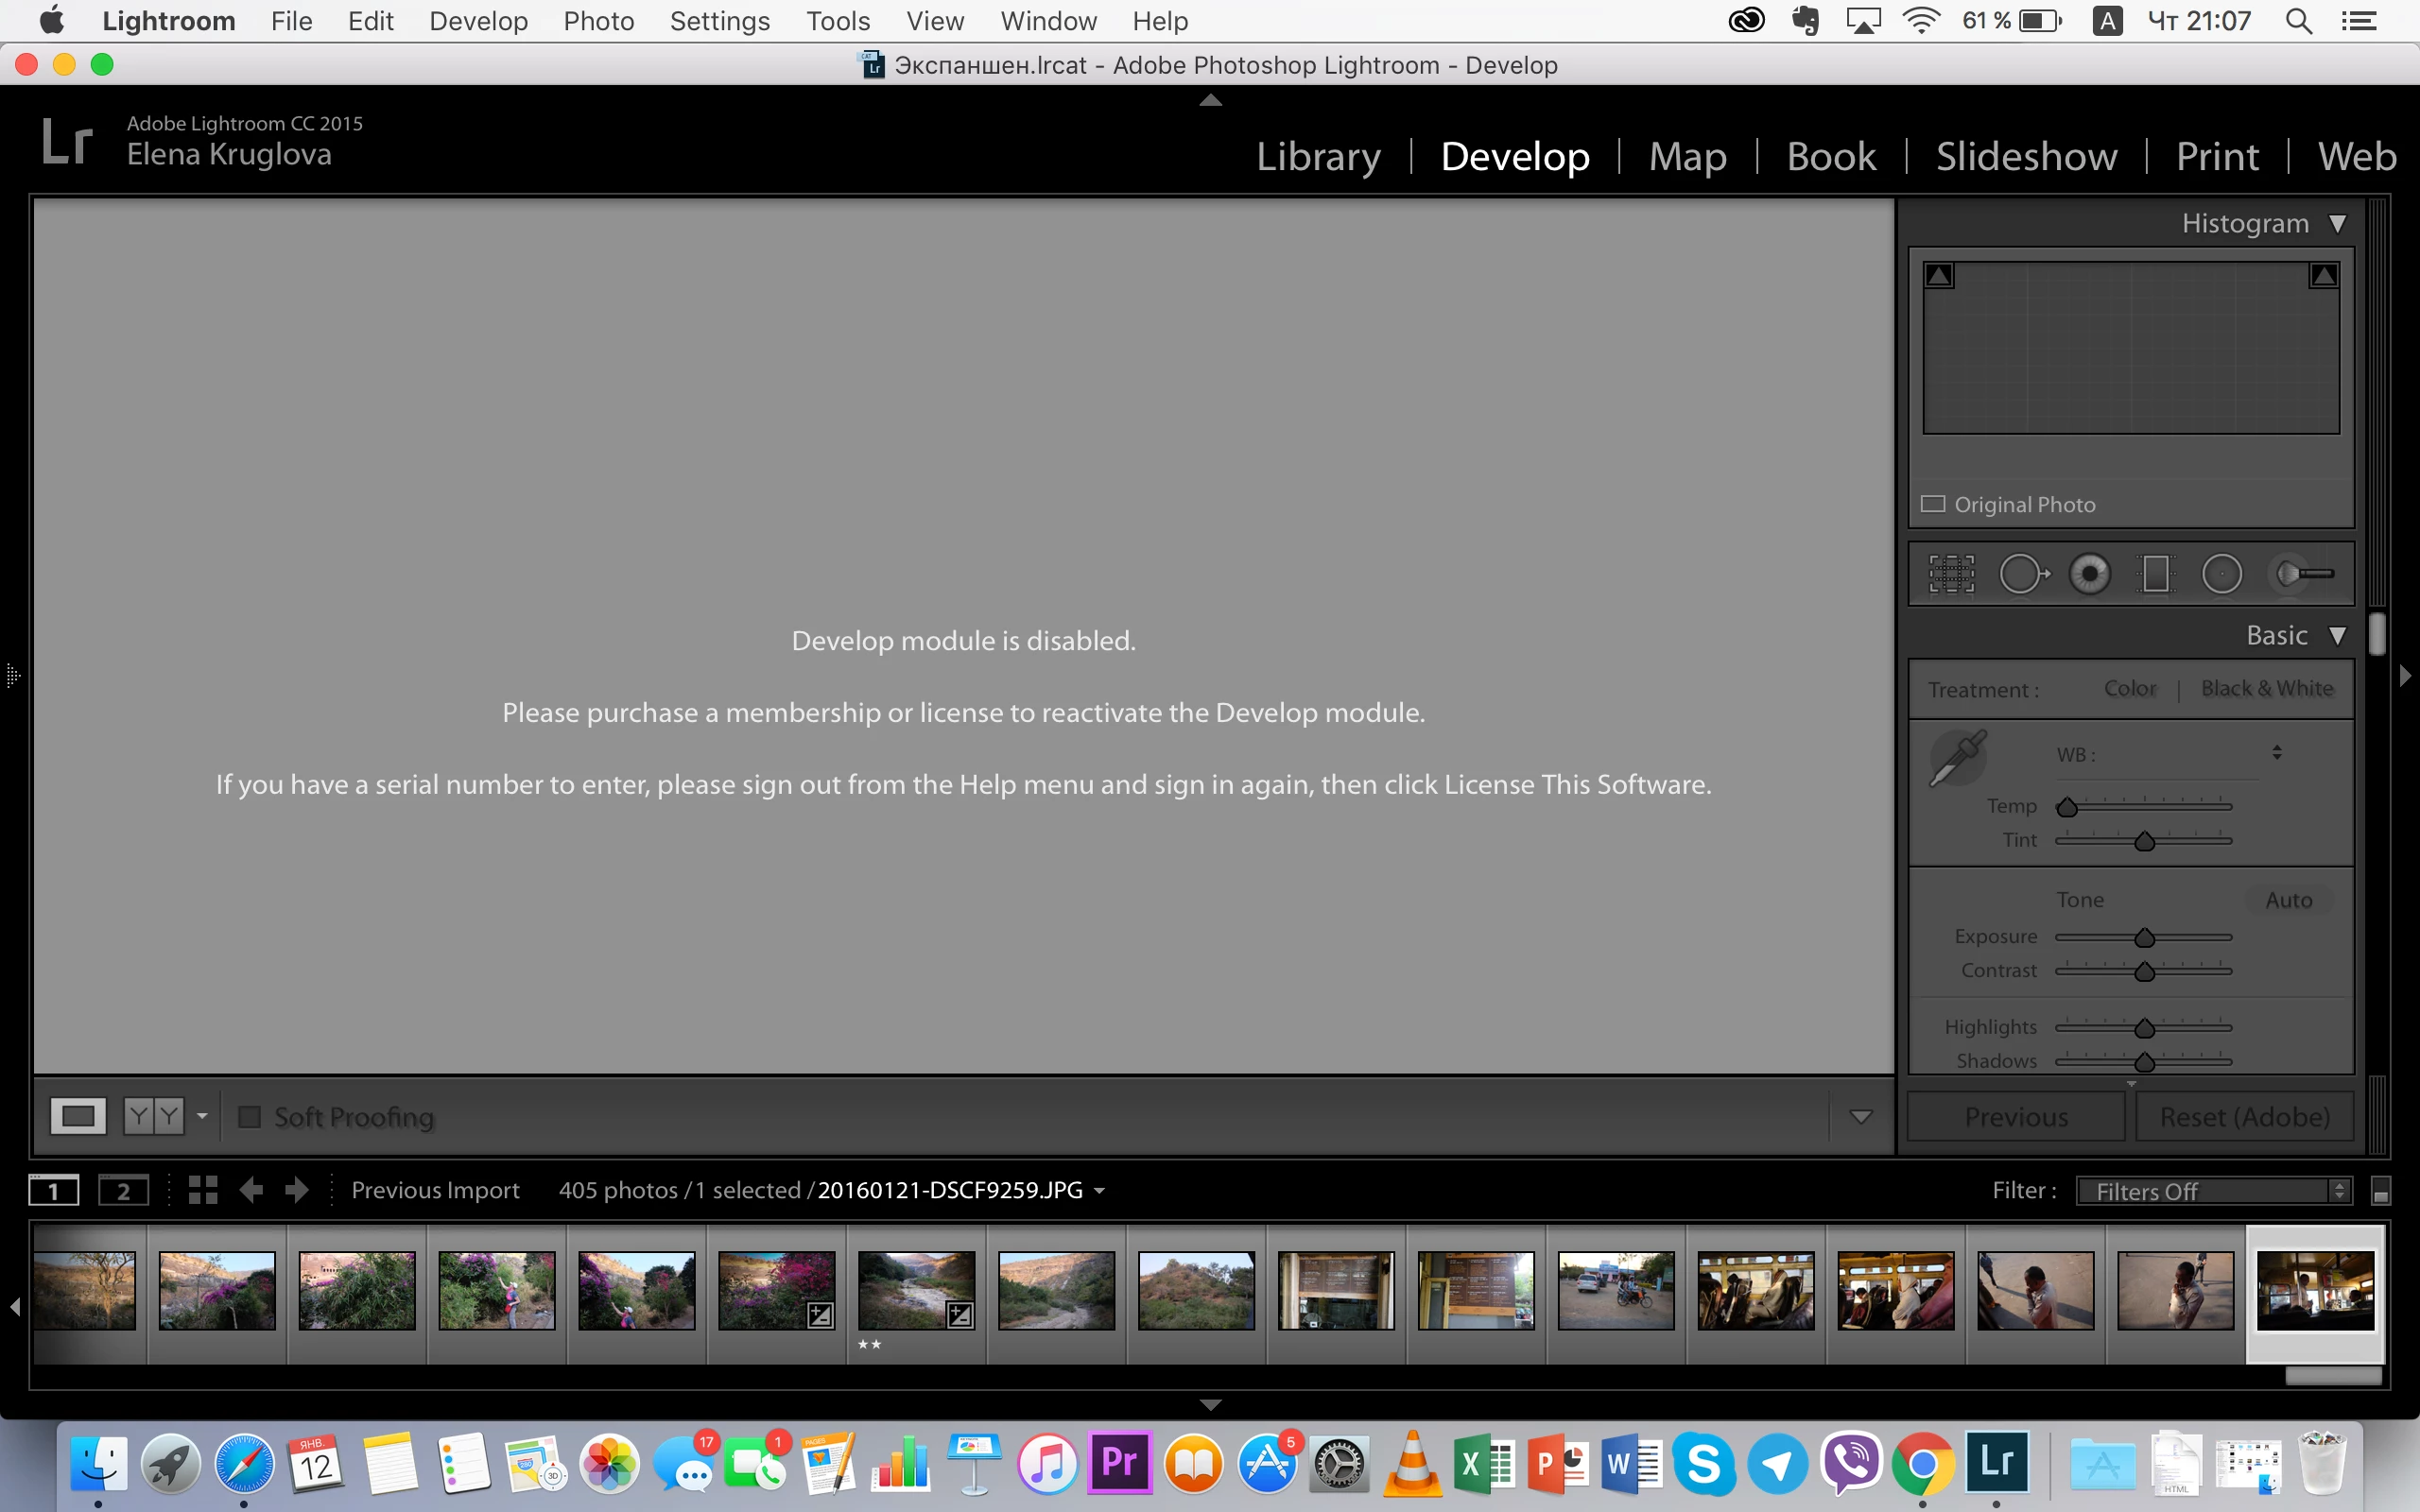Collapse the Basic panel
The width and height of the screenshot is (2420, 1512).
tap(2337, 636)
